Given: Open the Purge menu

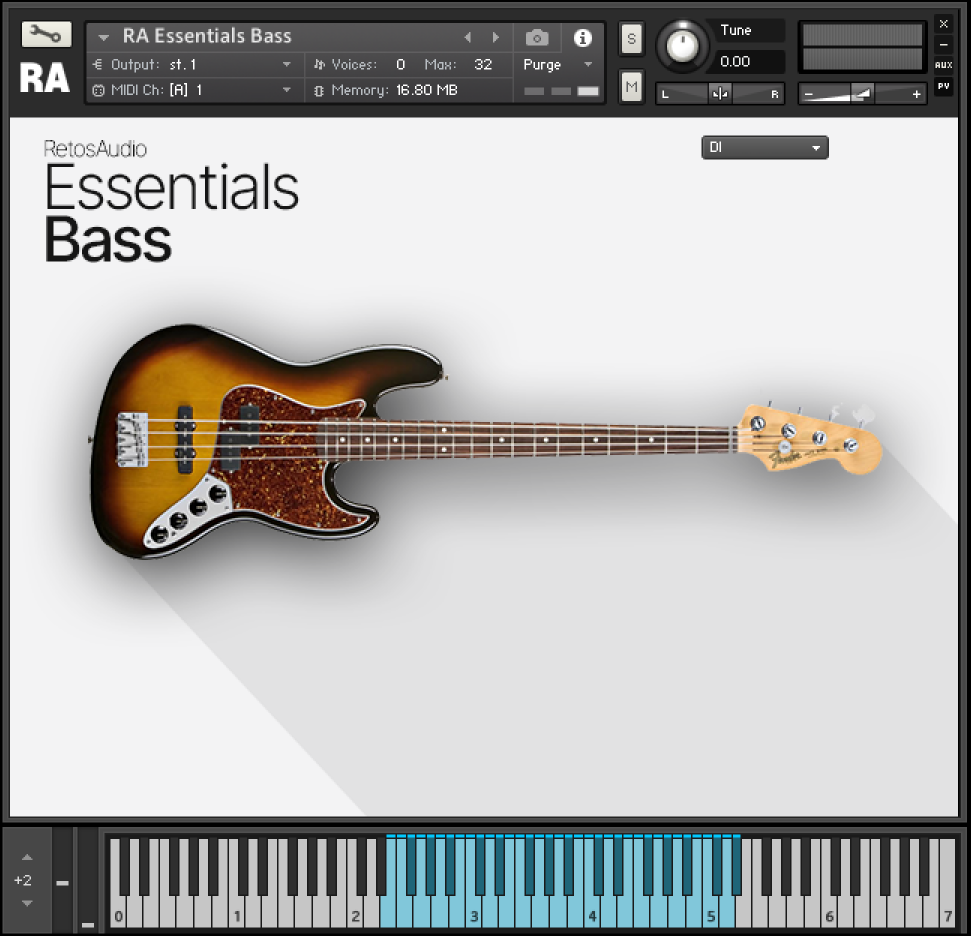Looking at the screenshot, I should tap(558, 65).
